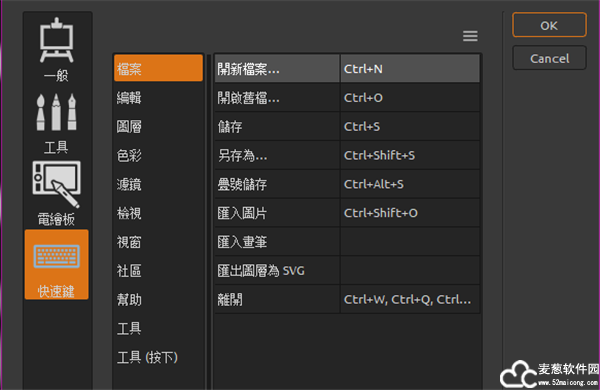600x390 pixels.
Task: Edit the Ctrl+S shortcut for 儲存
Action: coord(410,126)
